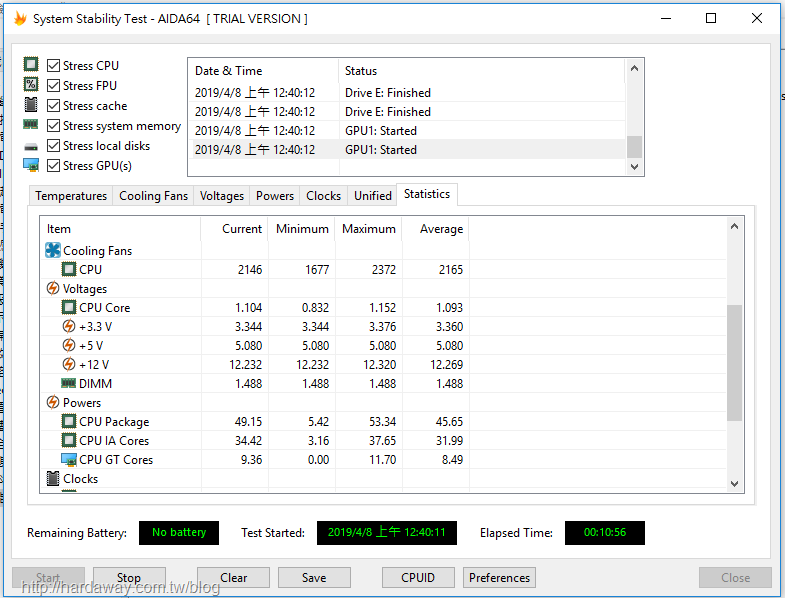785x598 pixels.
Task: Select the highlighted last GPU1: Started log row
Action: tap(408, 150)
